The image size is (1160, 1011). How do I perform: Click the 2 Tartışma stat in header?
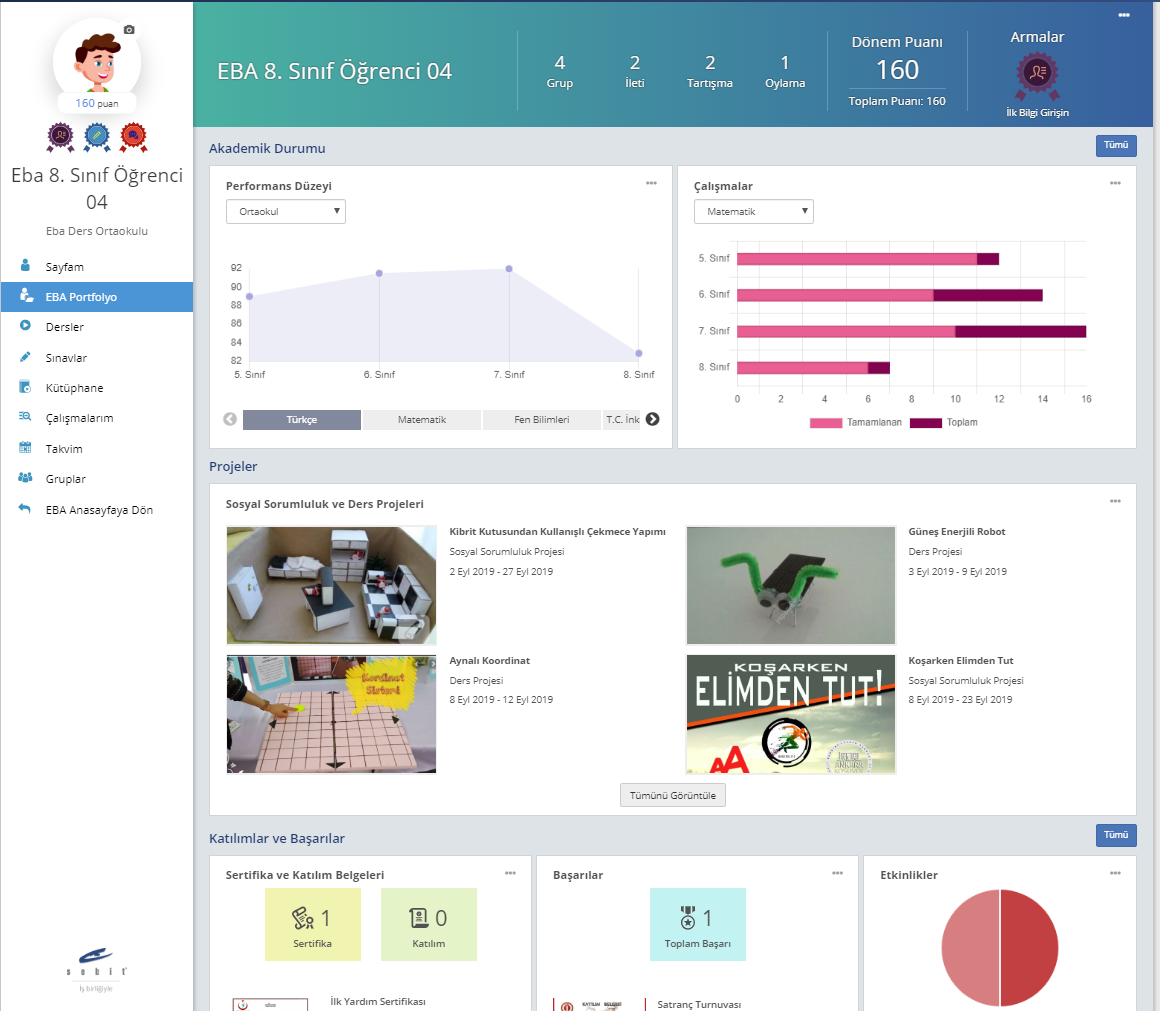tap(709, 72)
